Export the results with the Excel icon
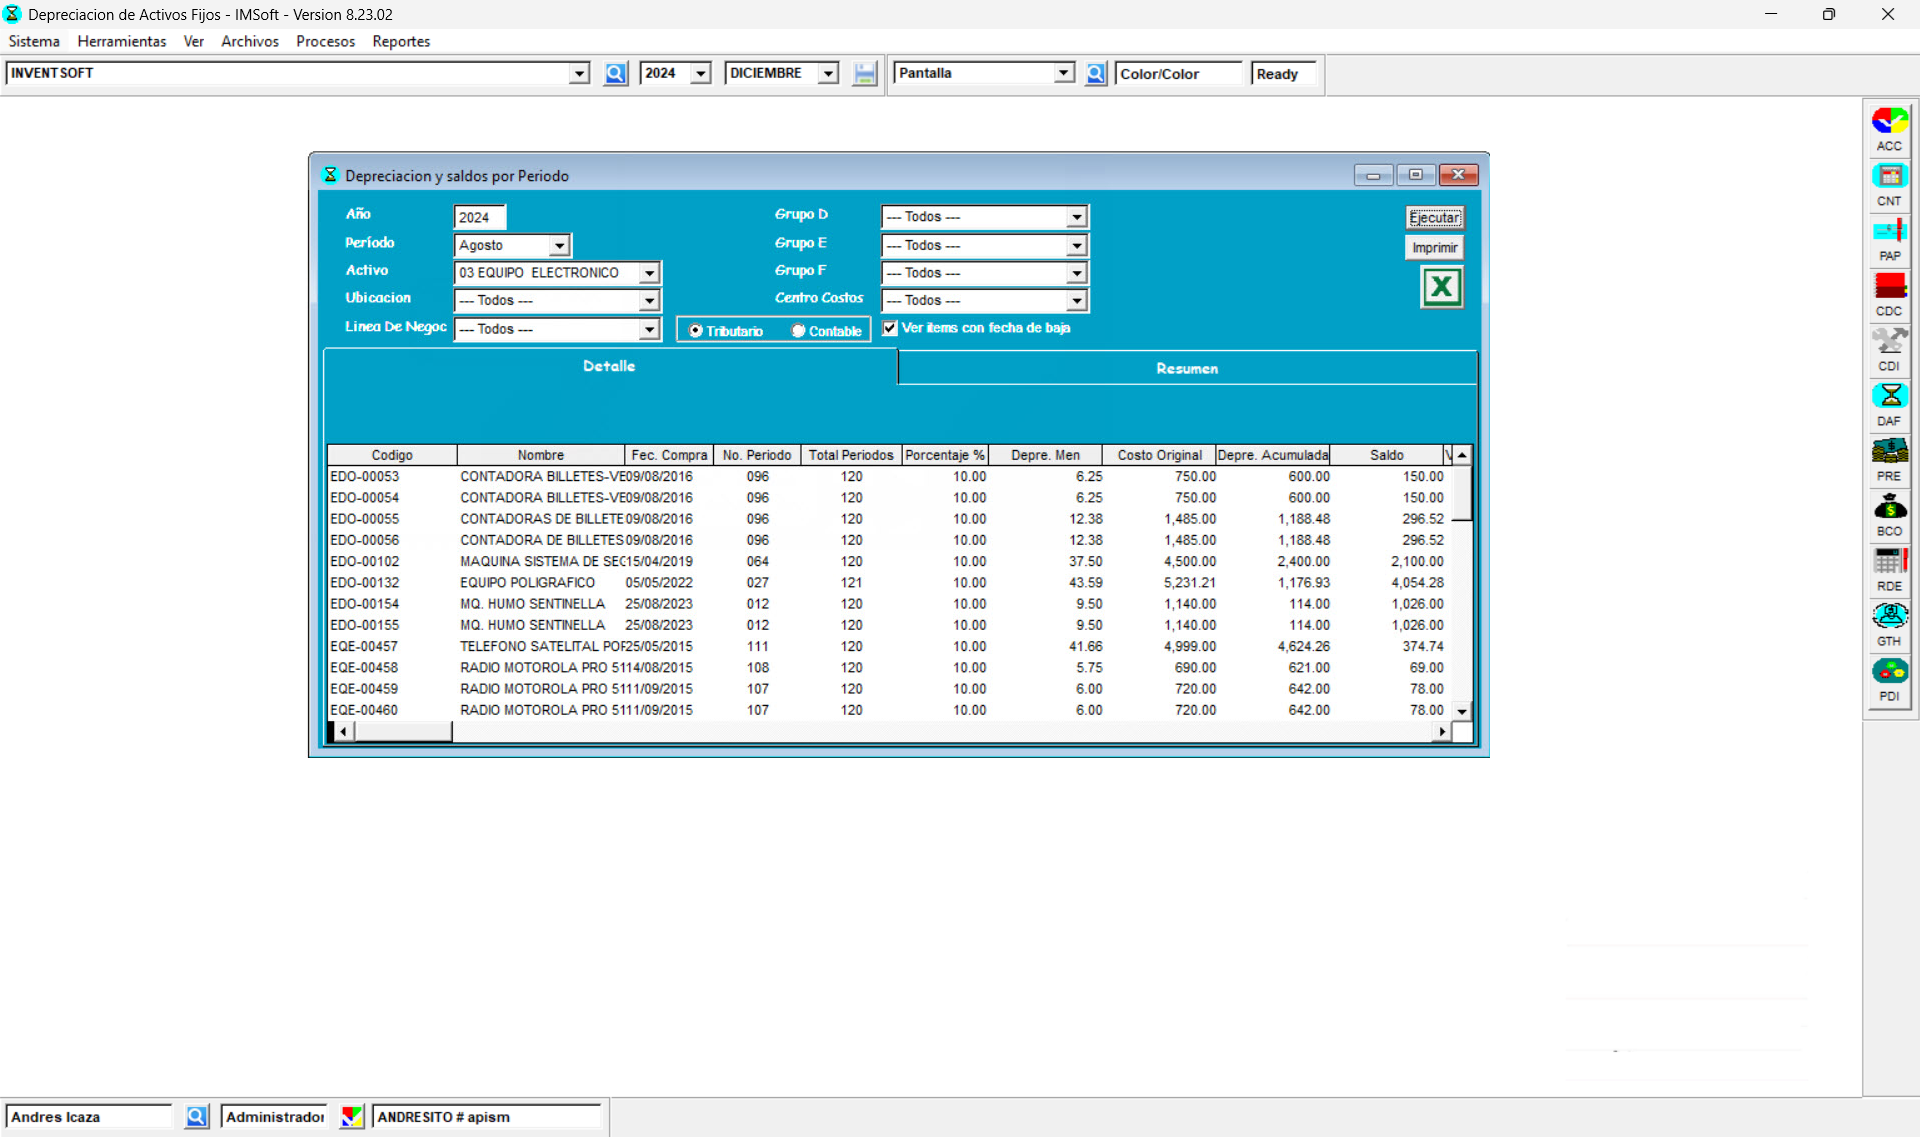 pyautogui.click(x=1441, y=287)
